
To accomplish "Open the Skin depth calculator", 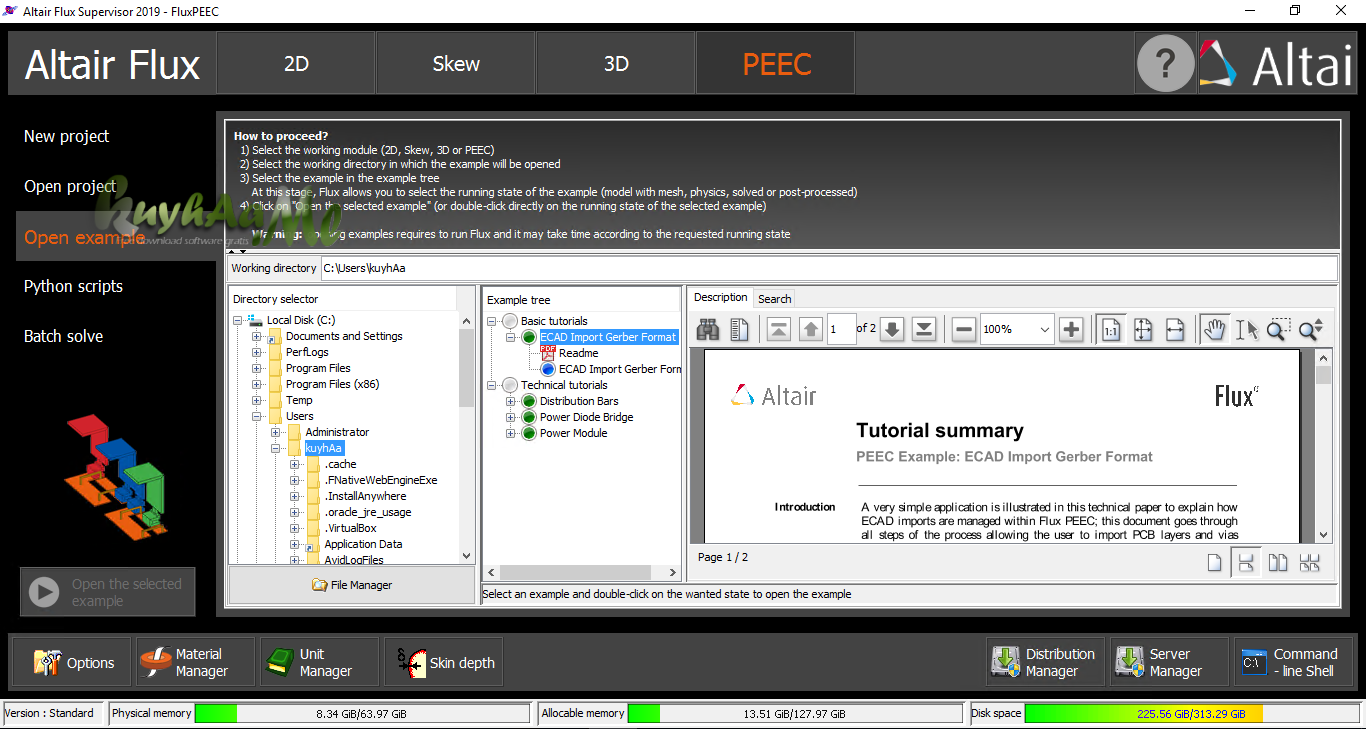I will (x=444, y=662).
